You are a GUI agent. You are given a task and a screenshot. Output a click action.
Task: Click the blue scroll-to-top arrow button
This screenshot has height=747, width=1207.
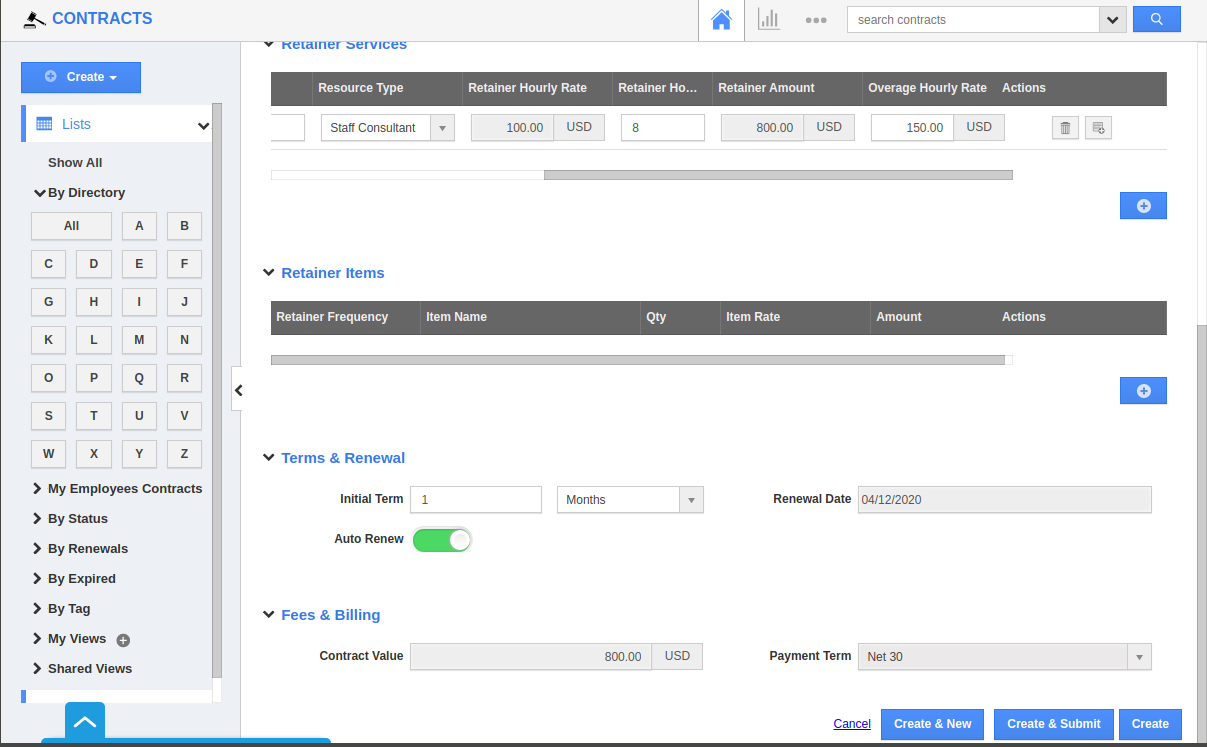click(x=85, y=721)
